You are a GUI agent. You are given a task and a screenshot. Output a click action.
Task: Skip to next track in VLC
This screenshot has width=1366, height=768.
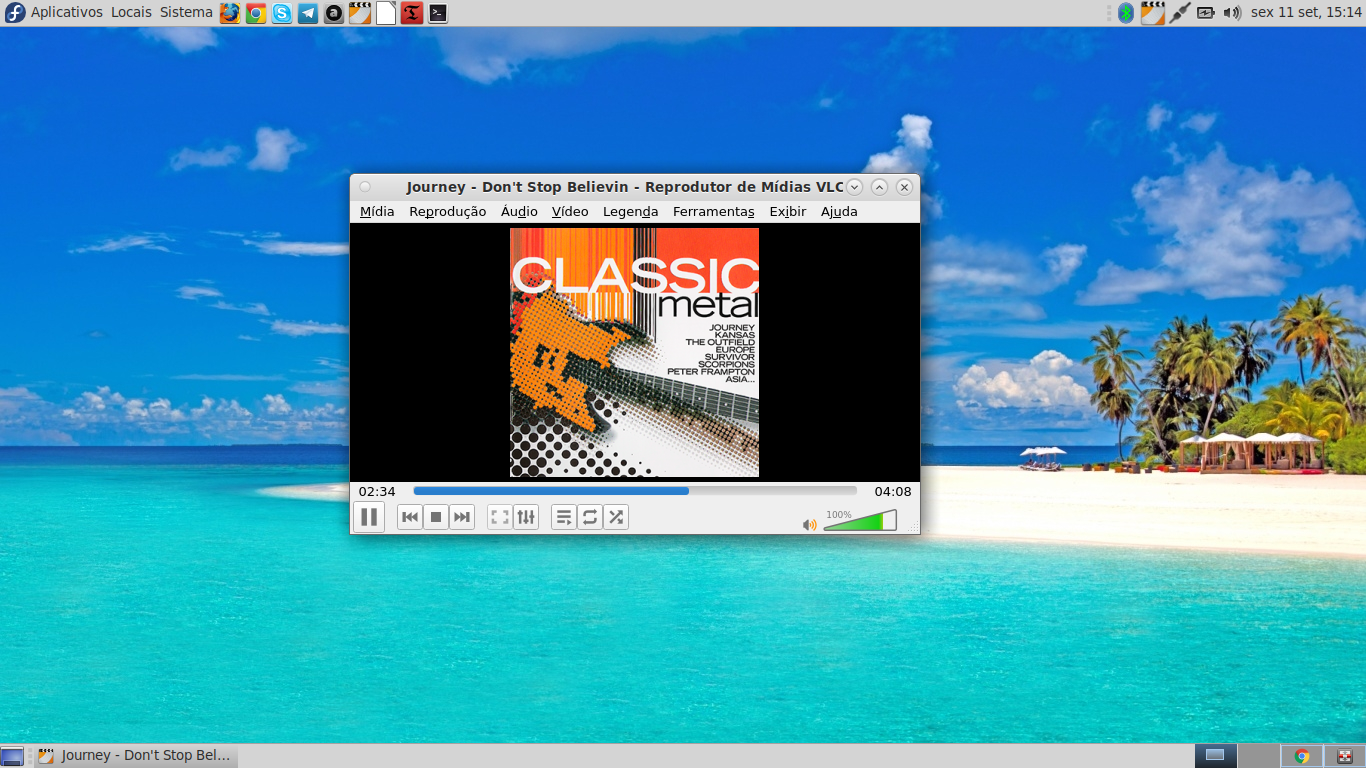[462, 517]
